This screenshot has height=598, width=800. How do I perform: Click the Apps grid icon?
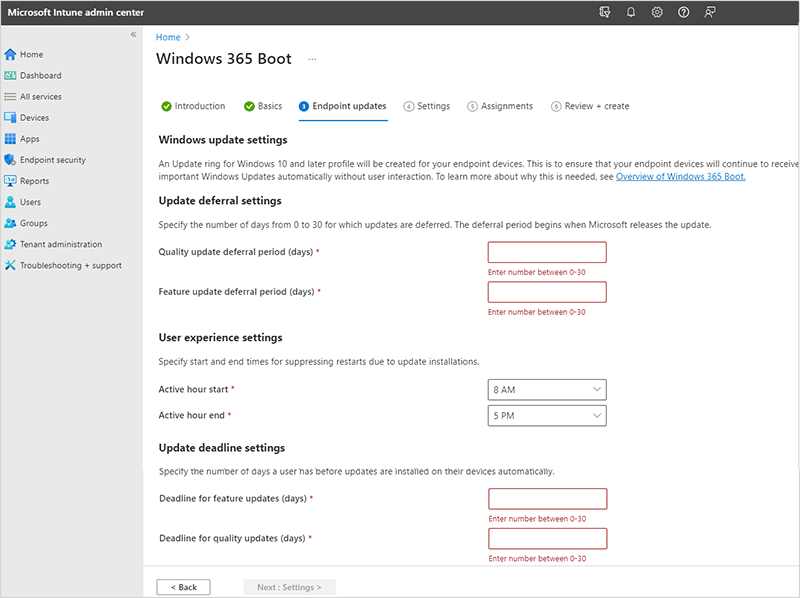10,139
